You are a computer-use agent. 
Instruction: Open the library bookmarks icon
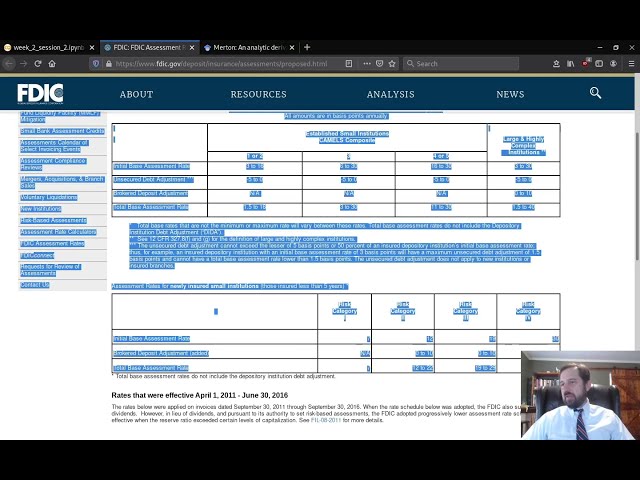pos(570,64)
